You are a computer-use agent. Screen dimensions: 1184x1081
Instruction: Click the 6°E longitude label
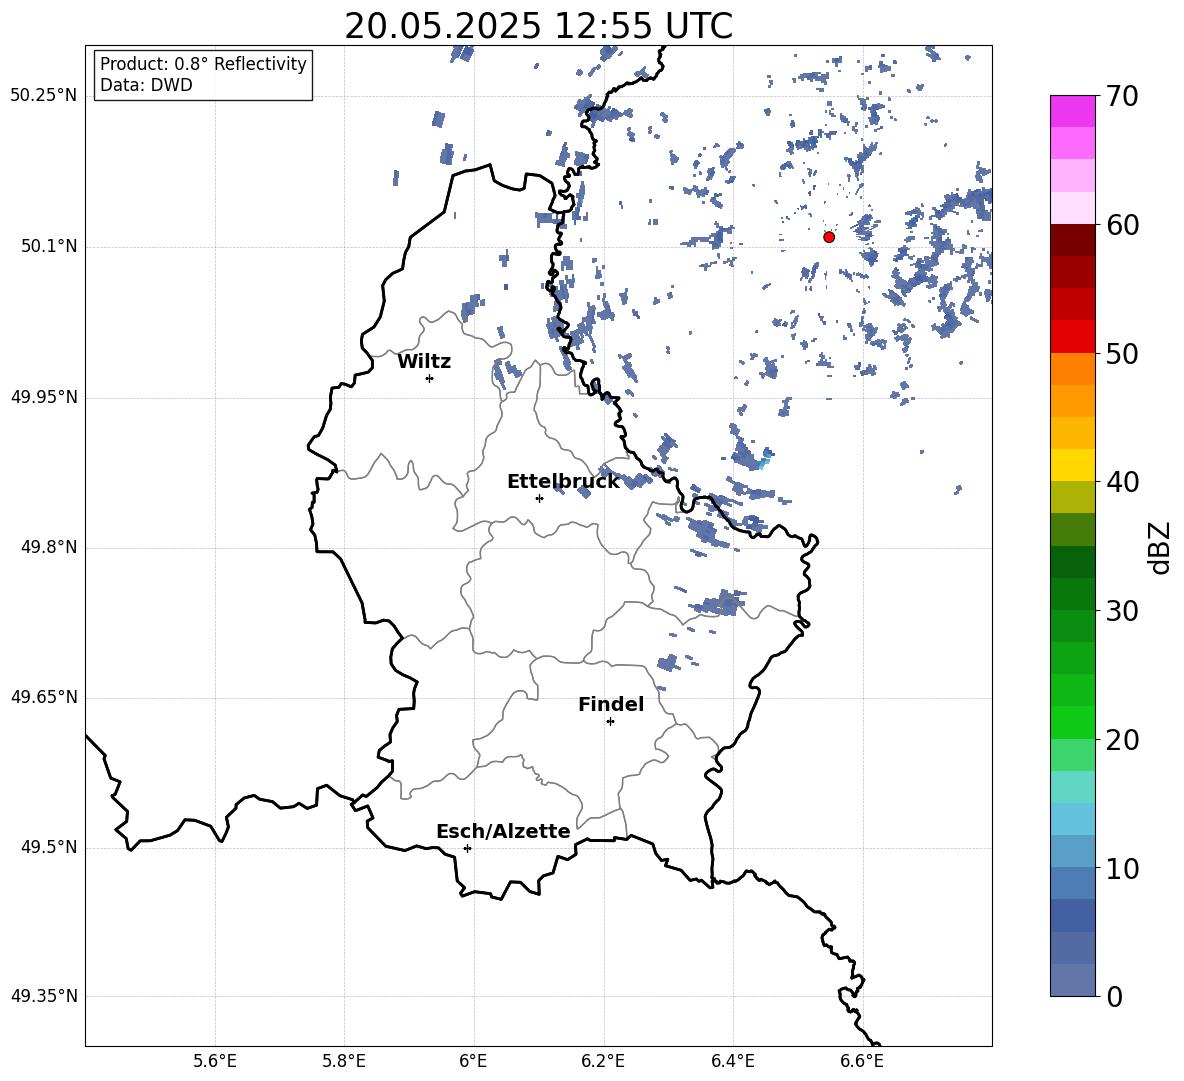[x=473, y=1061]
